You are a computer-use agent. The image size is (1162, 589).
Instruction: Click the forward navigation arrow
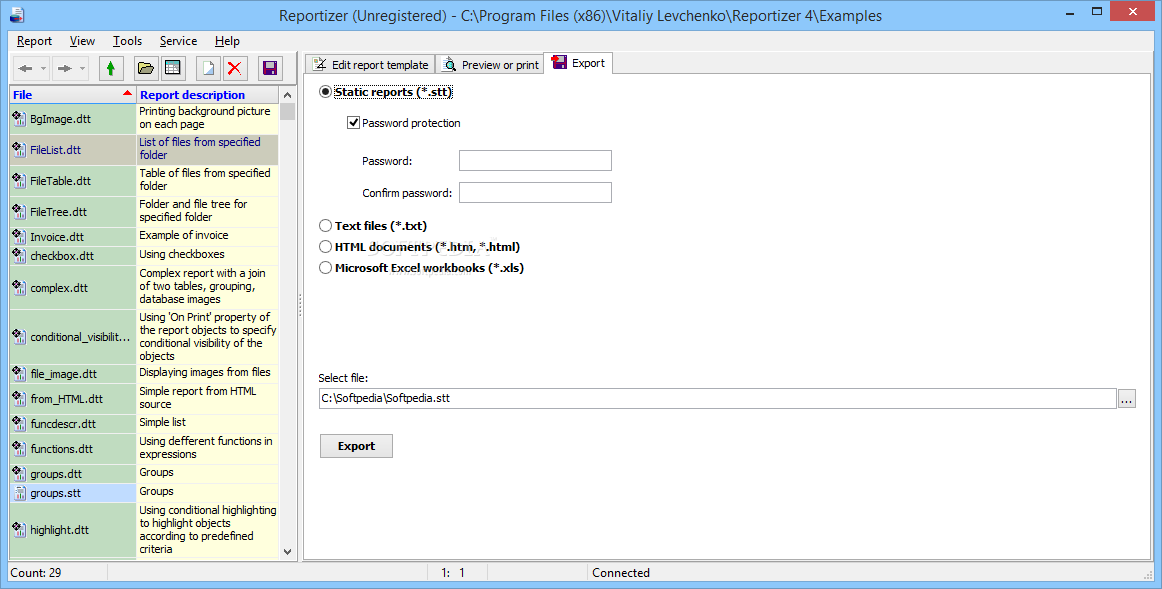[64, 69]
